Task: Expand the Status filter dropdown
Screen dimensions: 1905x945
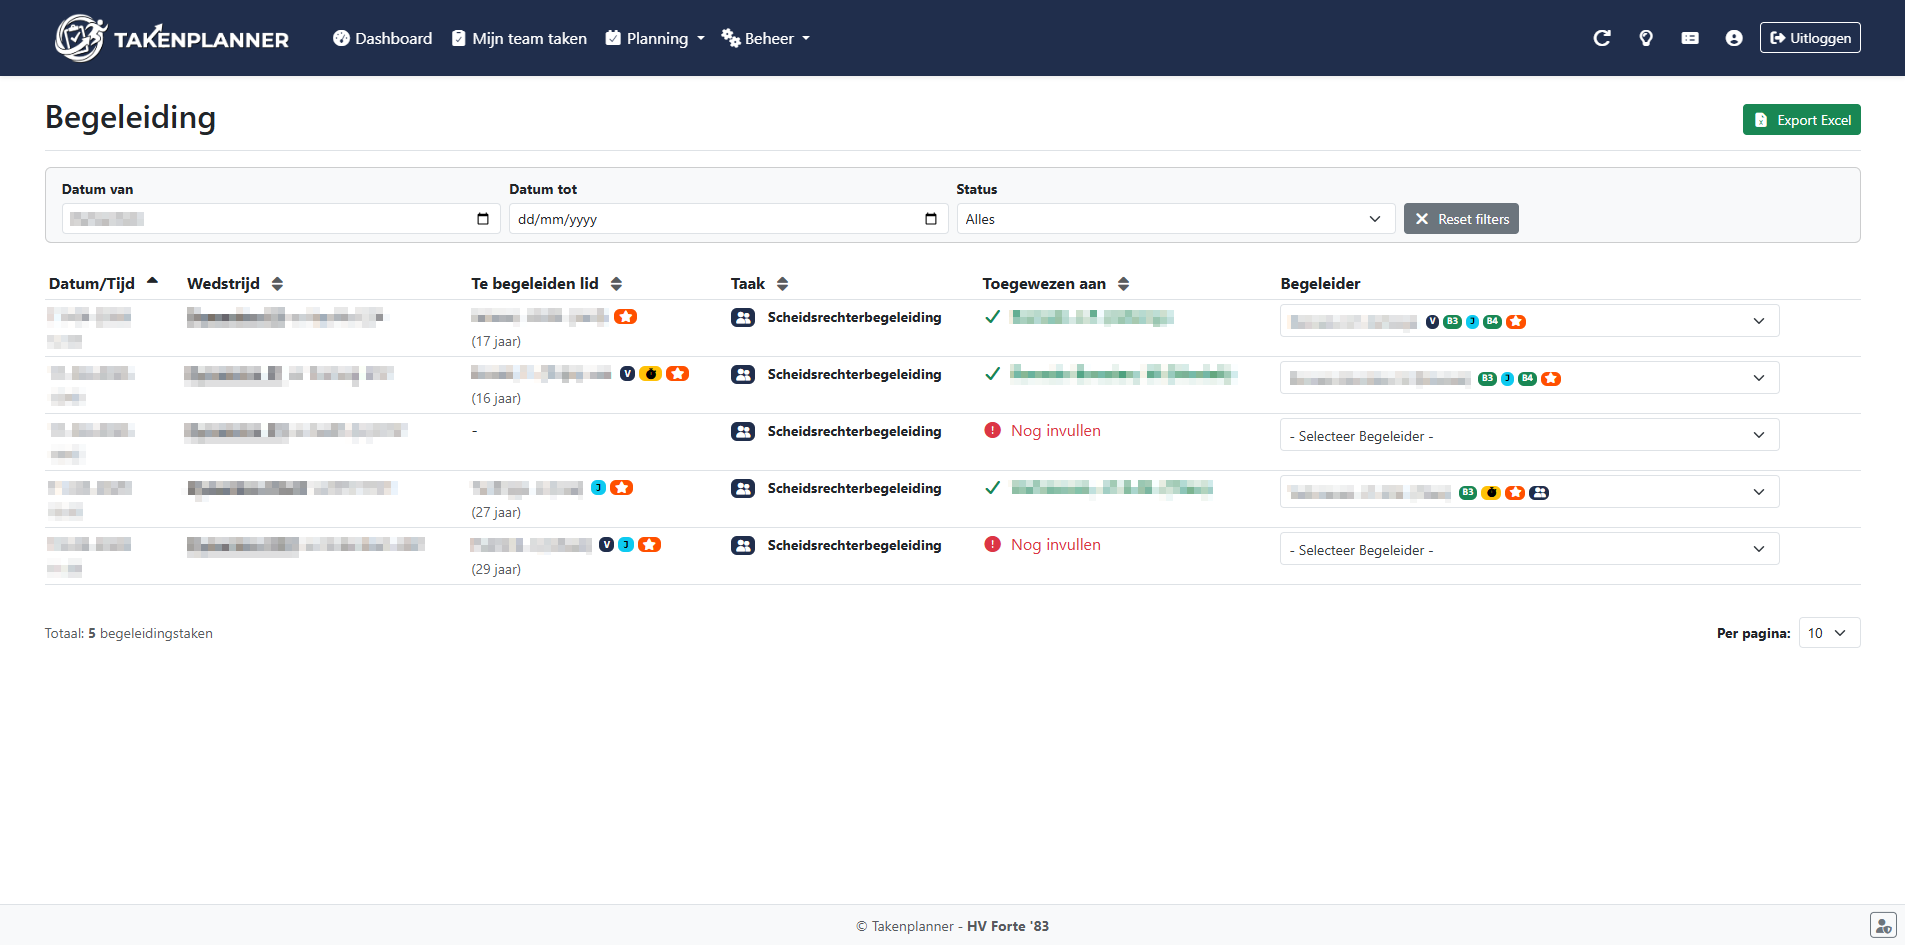Action: [x=1175, y=219]
